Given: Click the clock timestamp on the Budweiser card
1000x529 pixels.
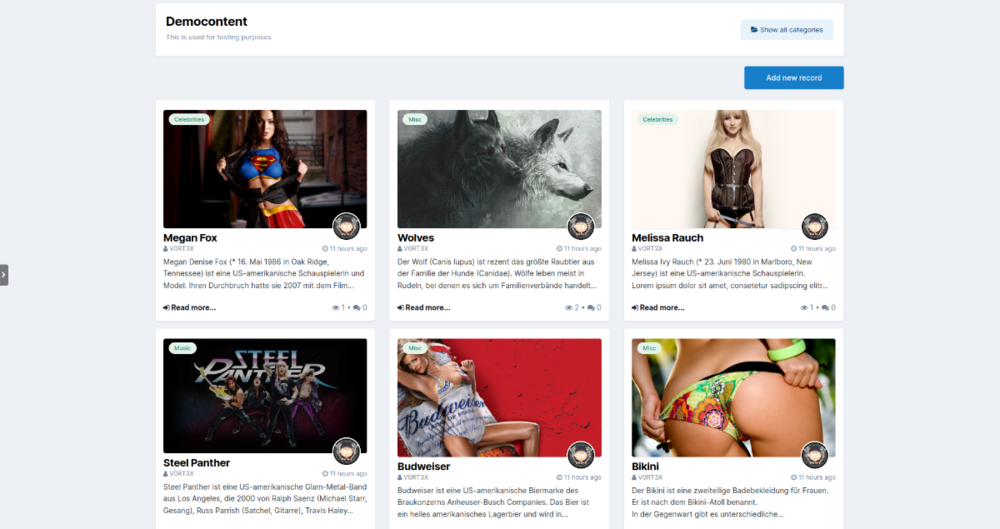Looking at the screenshot, I should [x=578, y=478].
